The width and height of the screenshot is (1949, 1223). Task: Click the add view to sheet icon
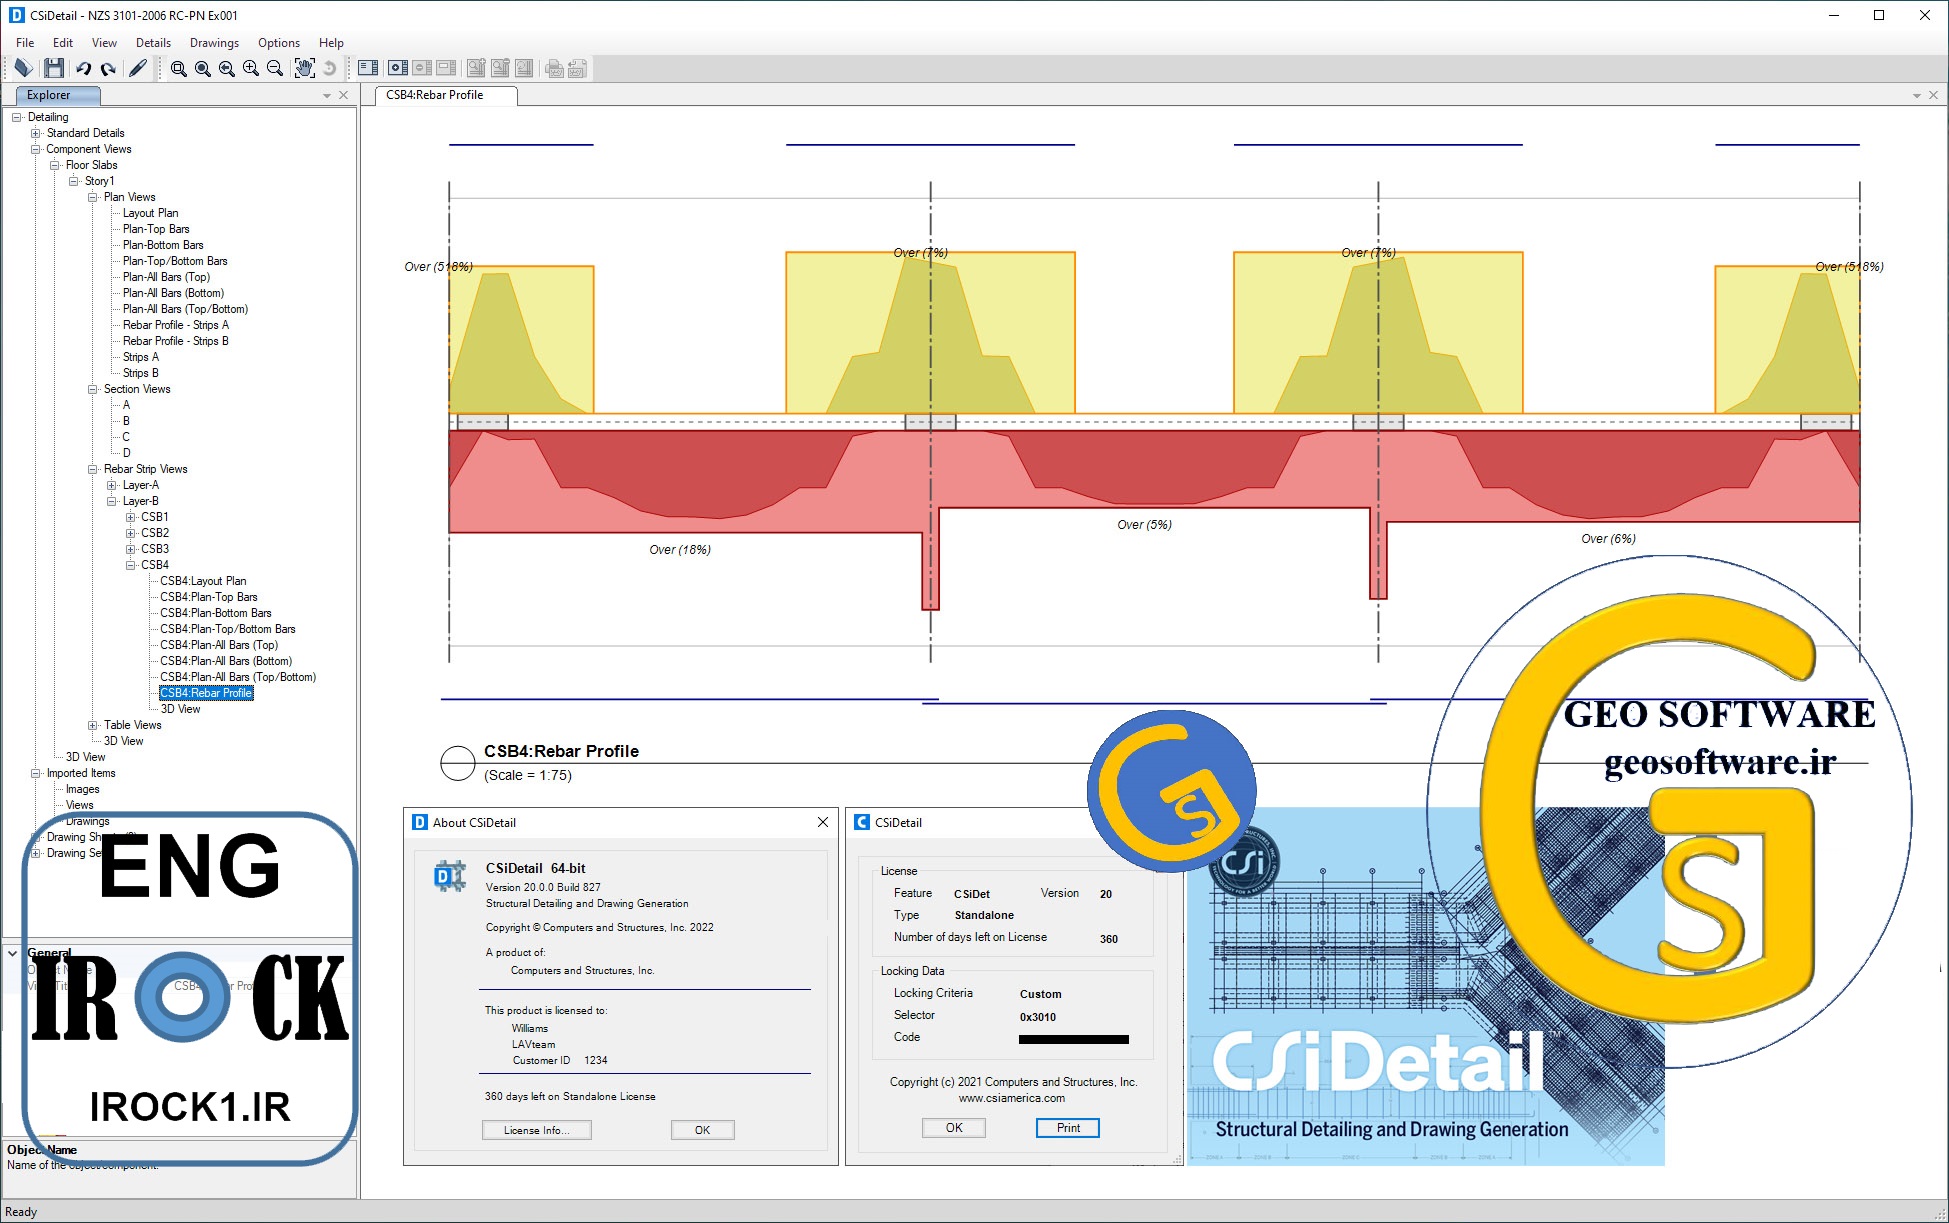pyautogui.click(x=398, y=68)
